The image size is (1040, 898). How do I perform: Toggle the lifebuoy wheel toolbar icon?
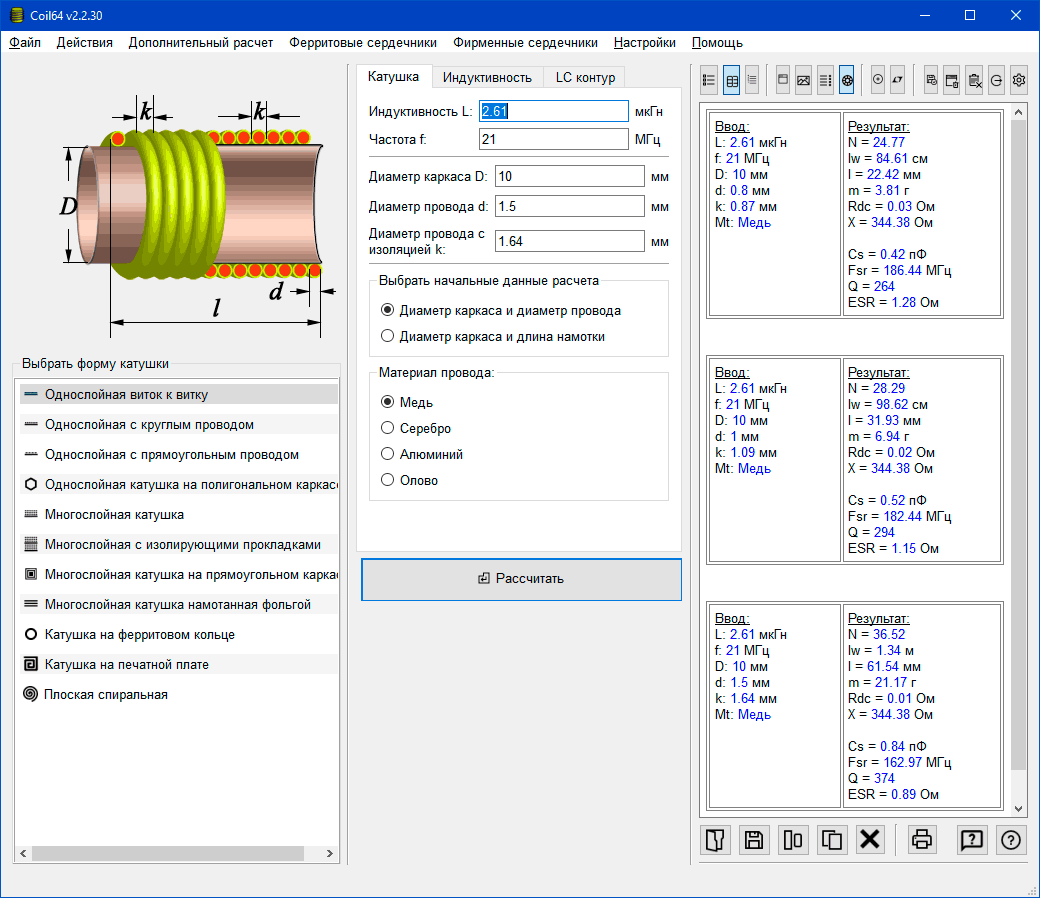847,80
